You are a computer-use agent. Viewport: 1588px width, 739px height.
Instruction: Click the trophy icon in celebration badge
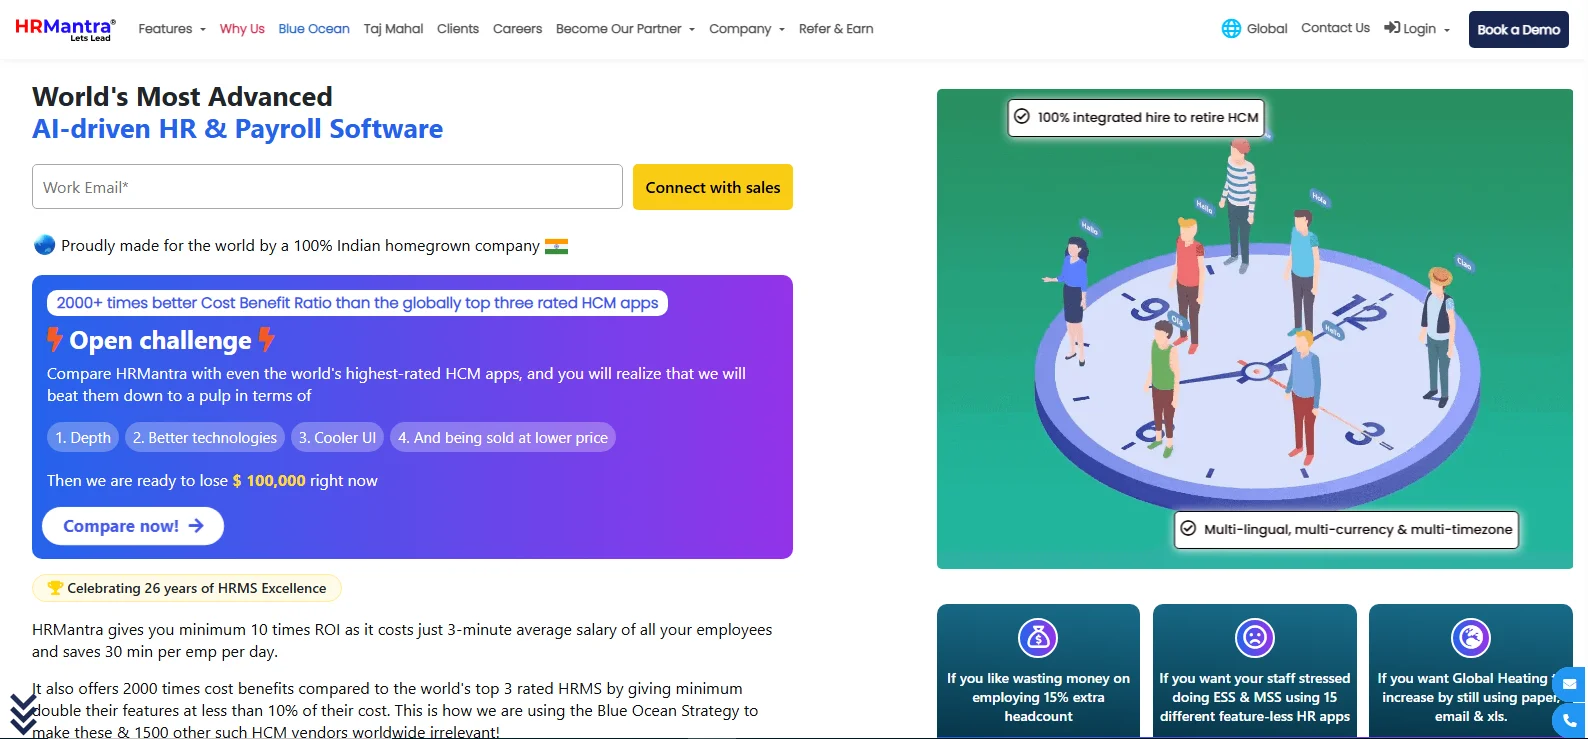(55, 588)
